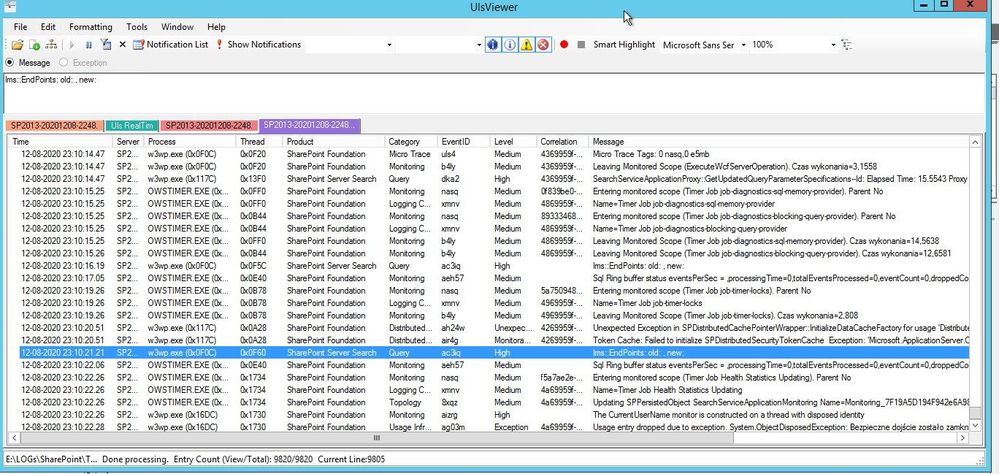
Task: Open the Formatting menu
Action: click(x=90, y=27)
